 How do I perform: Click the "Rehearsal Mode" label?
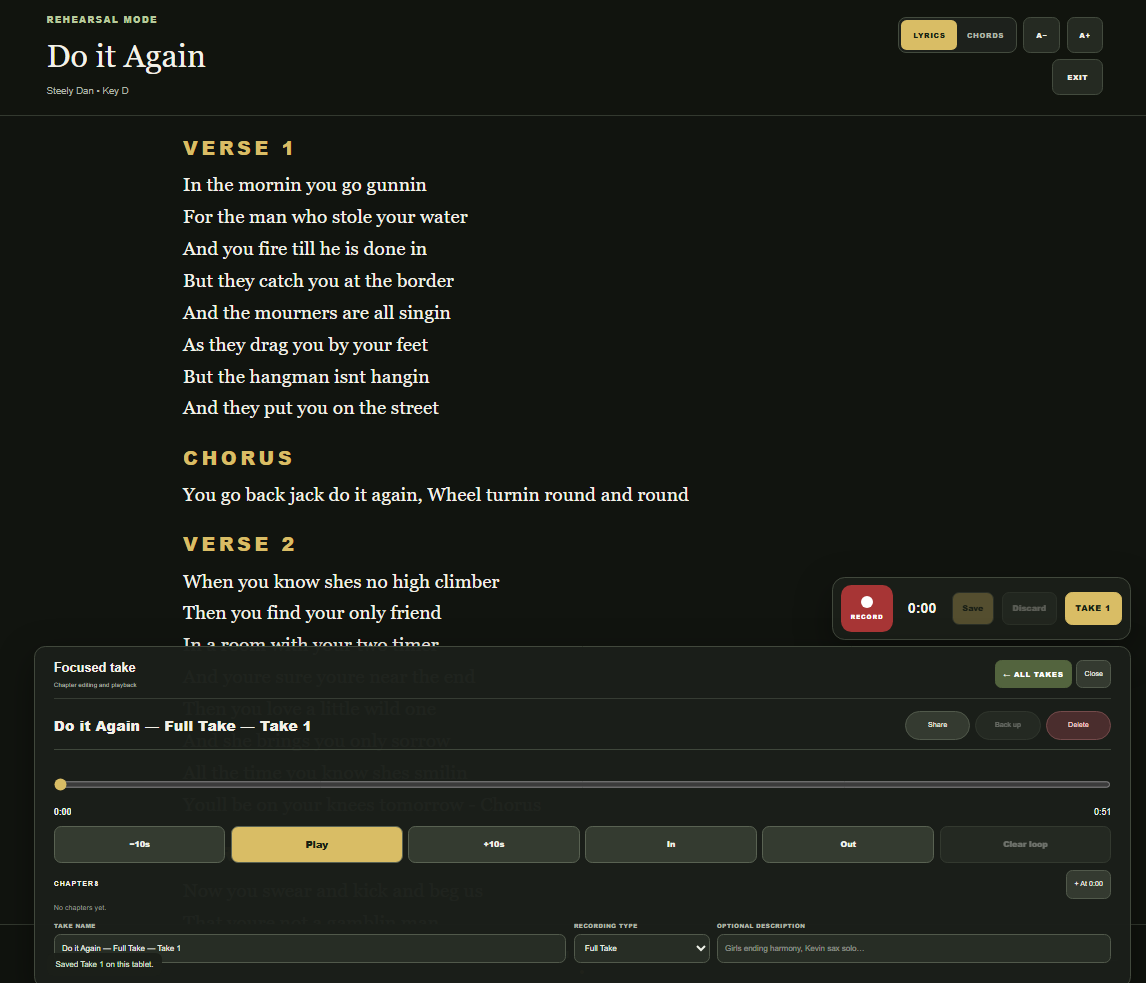click(102, 20)
